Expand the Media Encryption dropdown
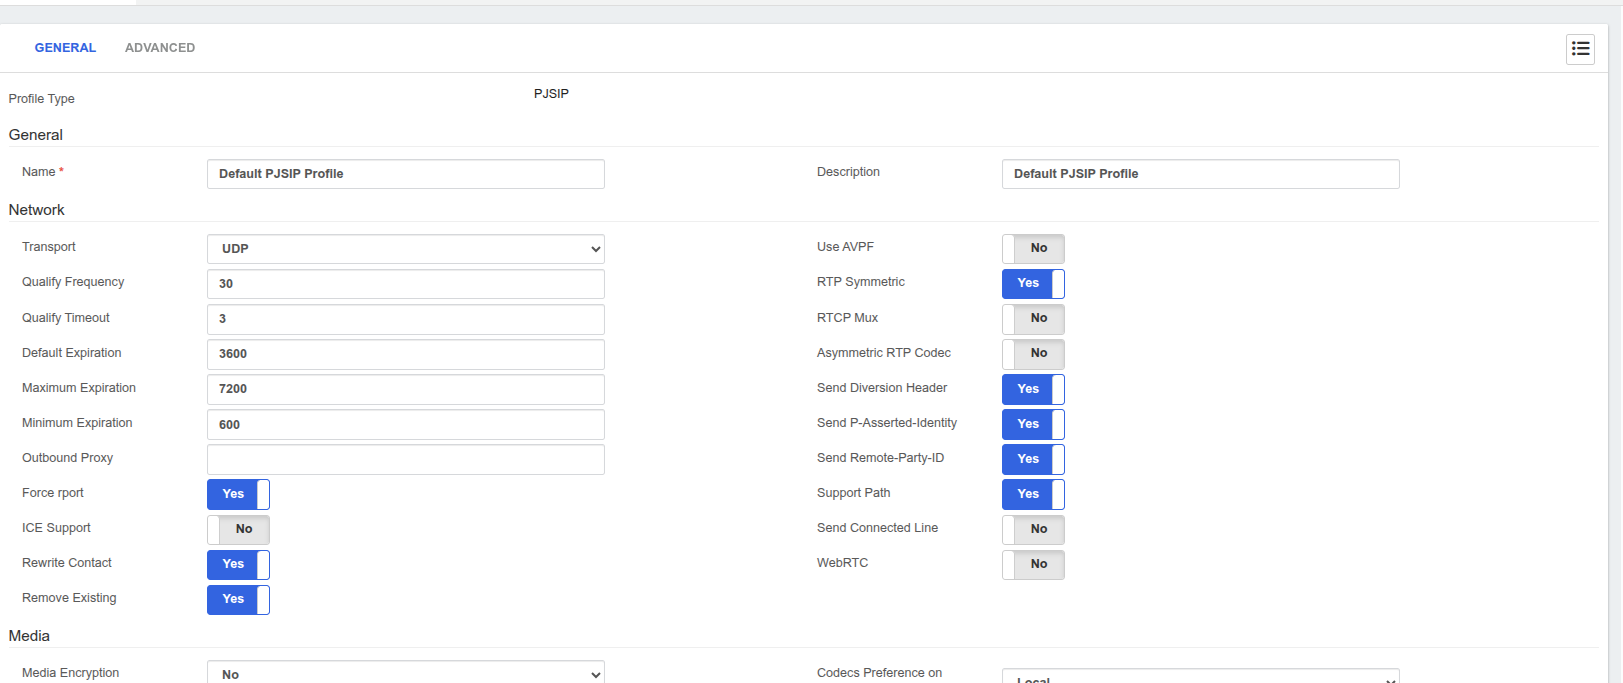 (x=405, y=673)
